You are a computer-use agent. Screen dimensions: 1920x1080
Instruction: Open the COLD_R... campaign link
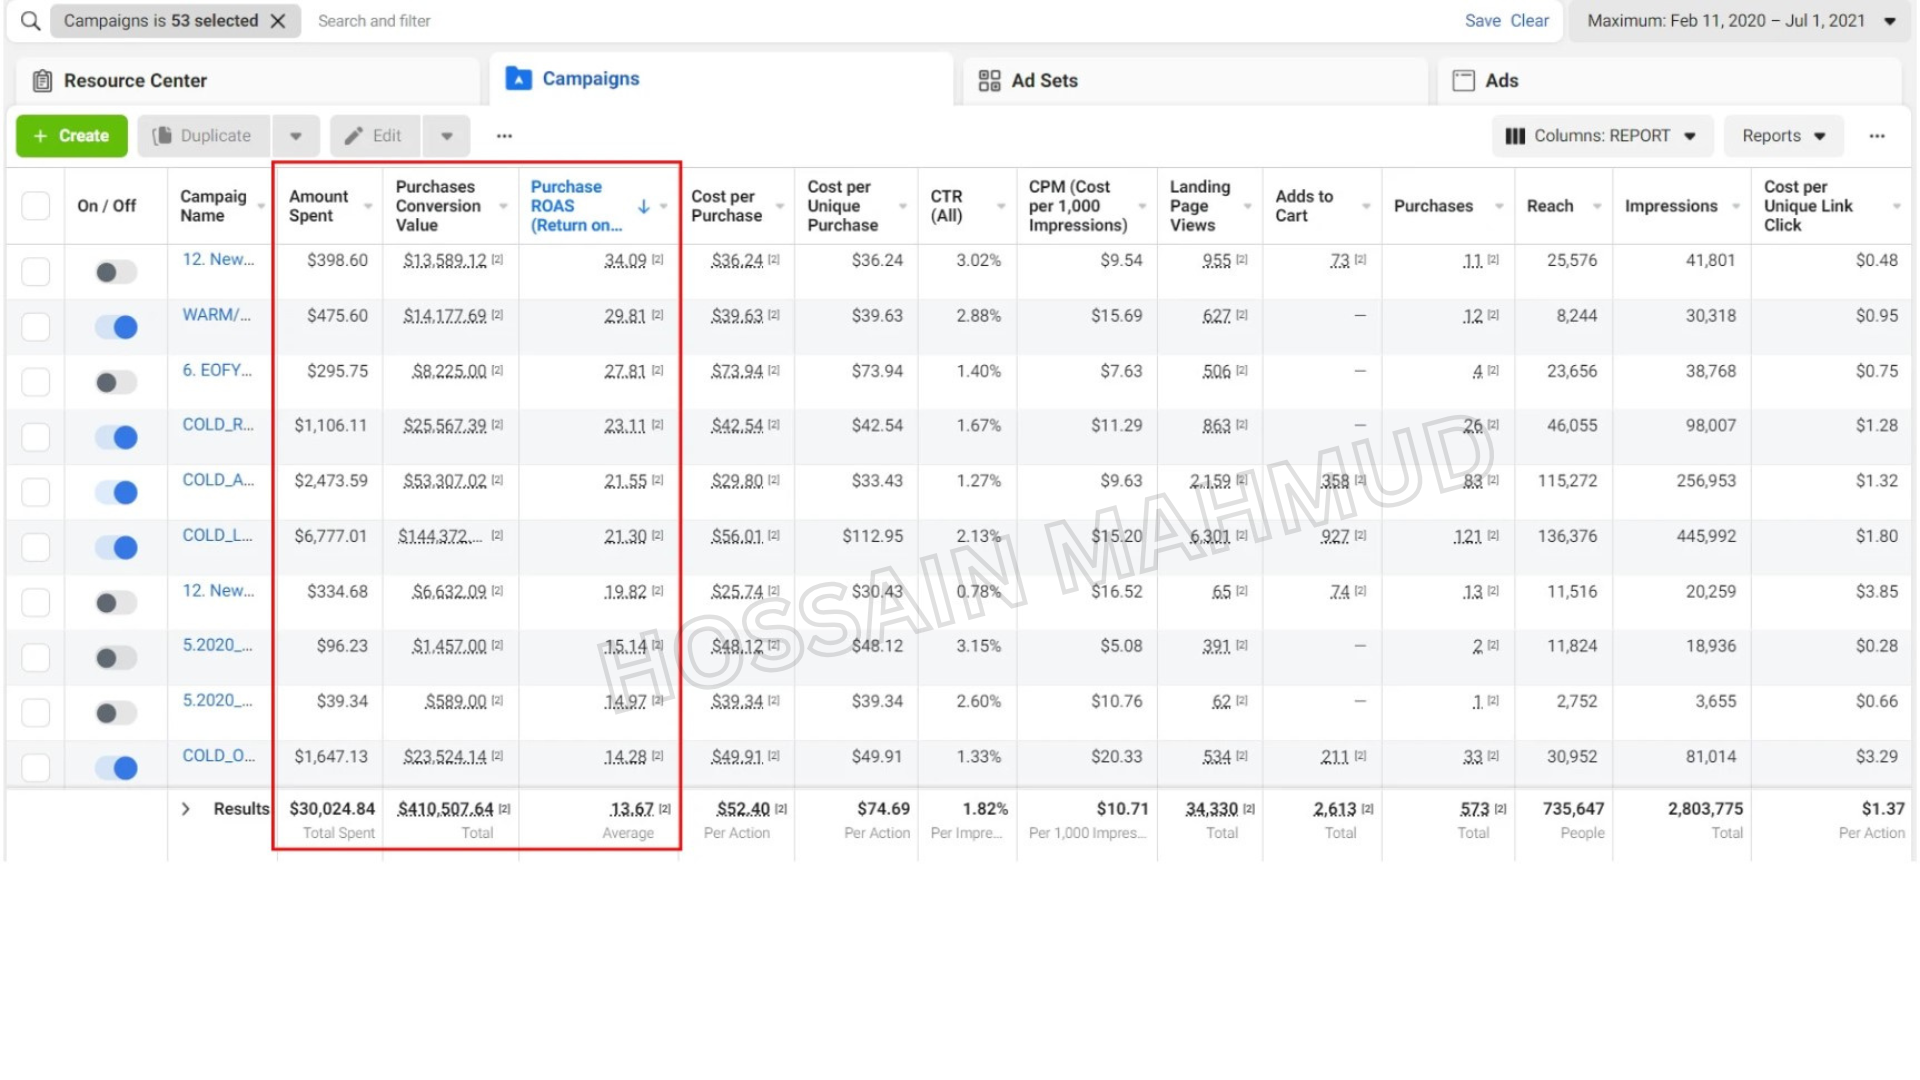pos(218,425)
